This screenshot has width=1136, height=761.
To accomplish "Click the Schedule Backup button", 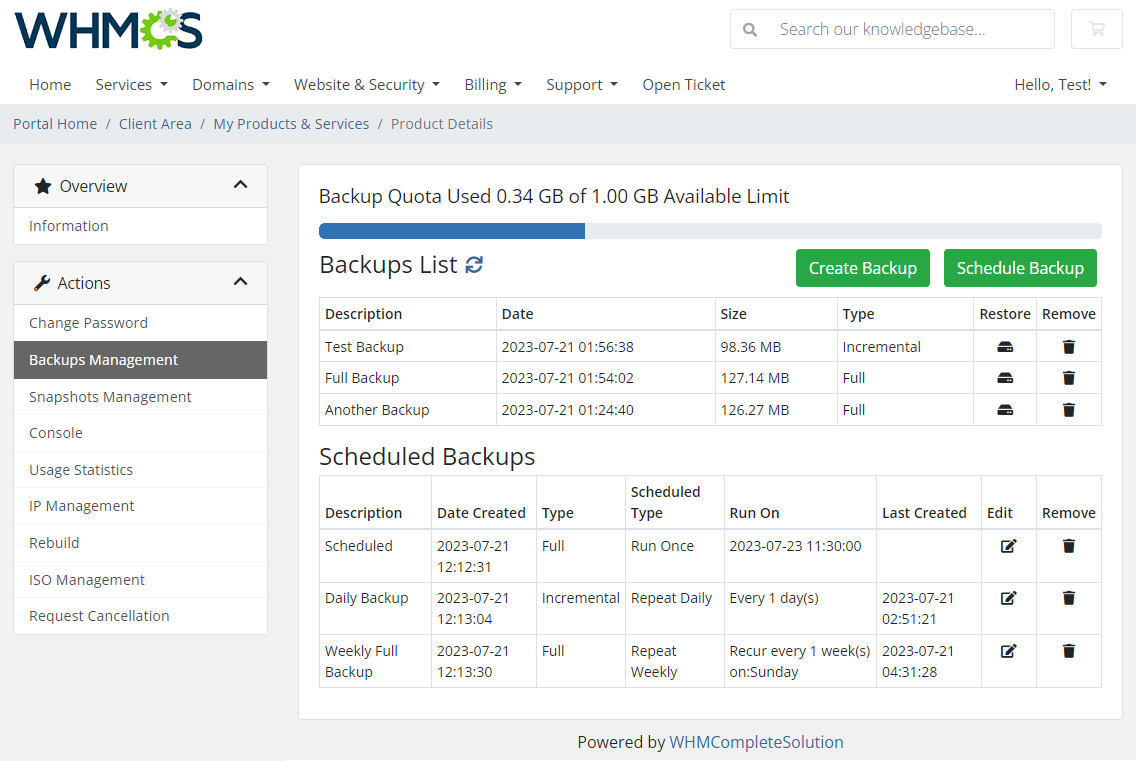I will [1020, 268].
